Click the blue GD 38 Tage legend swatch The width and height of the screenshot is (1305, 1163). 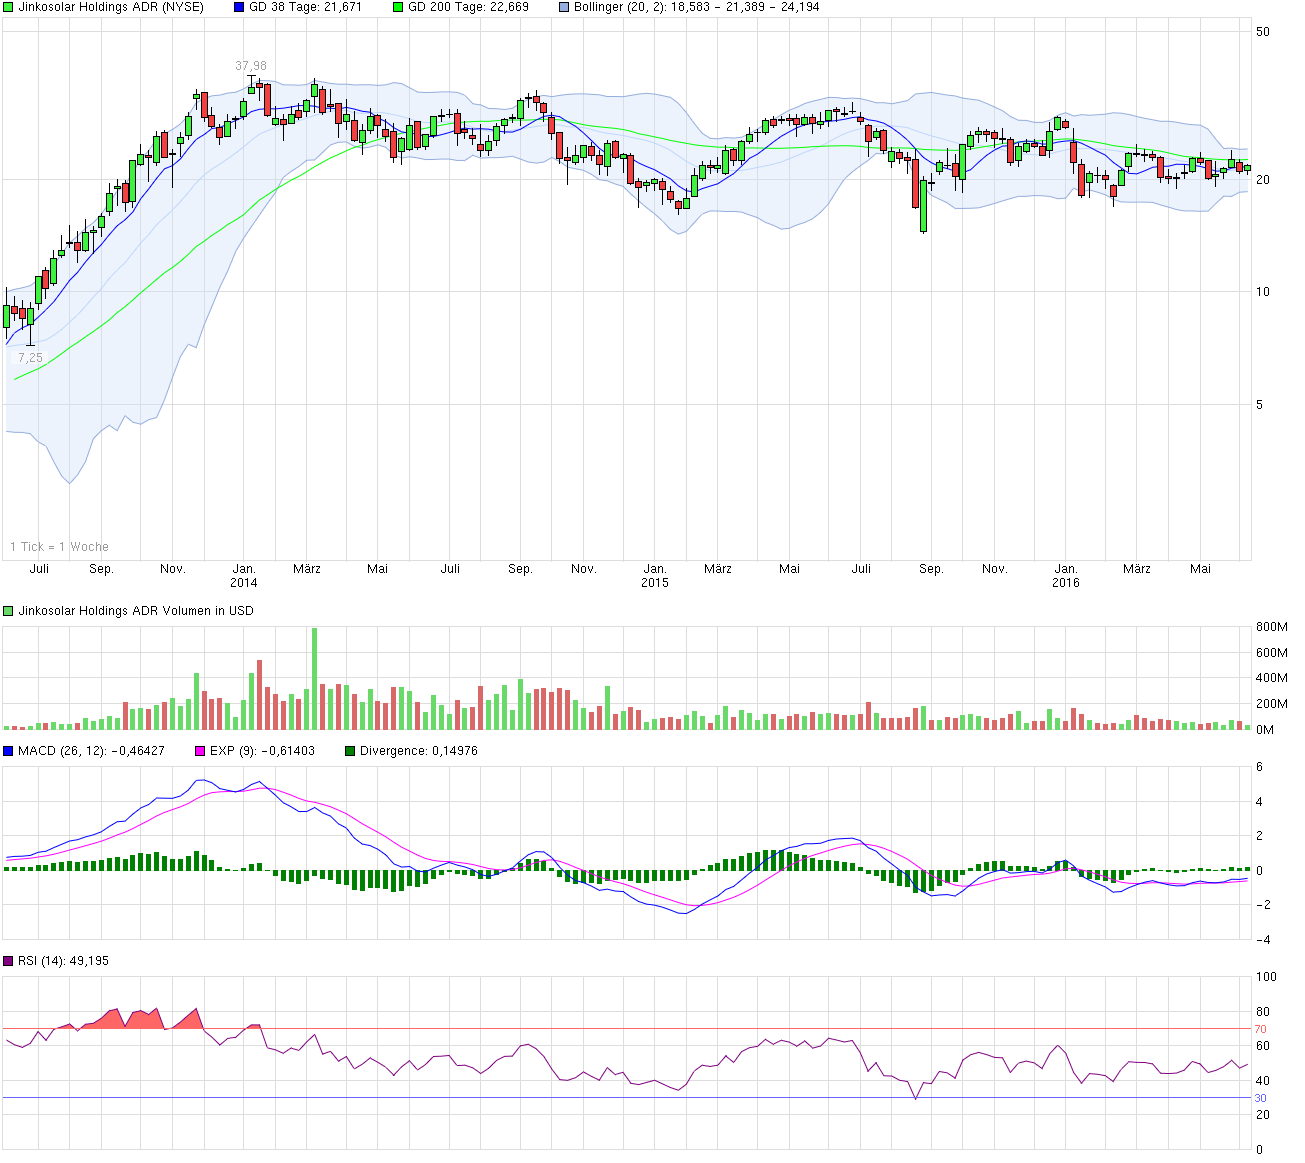point(239,7)
